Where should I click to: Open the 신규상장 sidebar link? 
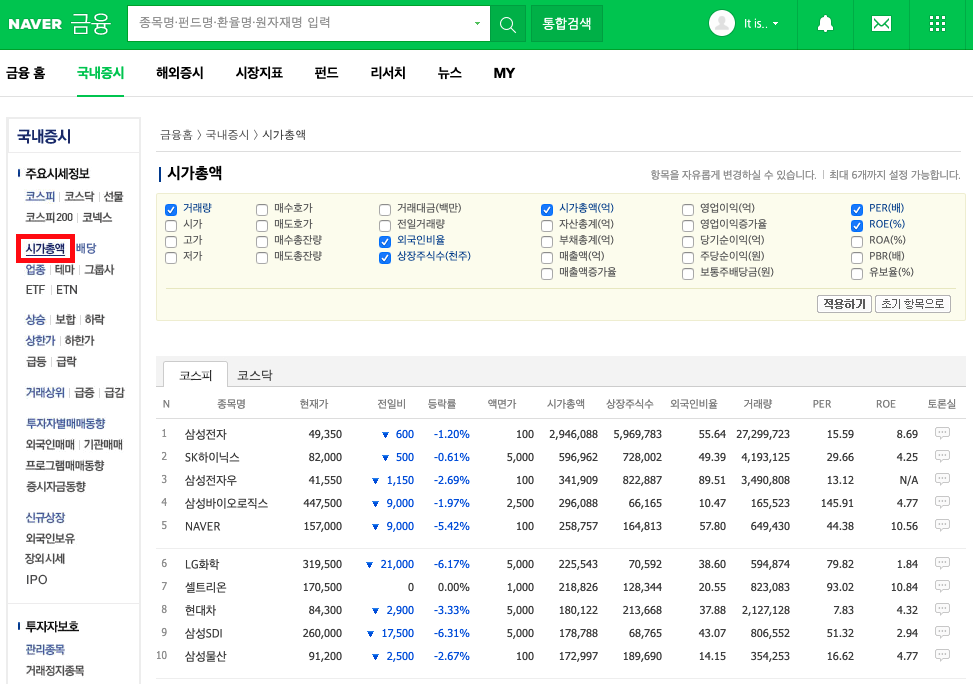pos(45,517)
